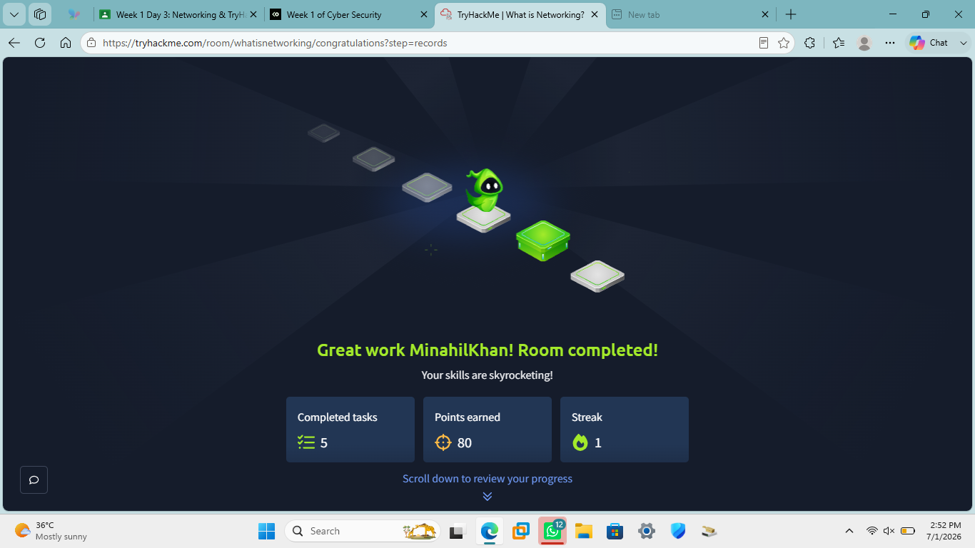Image resolution: width=975 pixels, height=548 pixels.
Task: Click the bright green cube tile
Action: click(543, 240)
